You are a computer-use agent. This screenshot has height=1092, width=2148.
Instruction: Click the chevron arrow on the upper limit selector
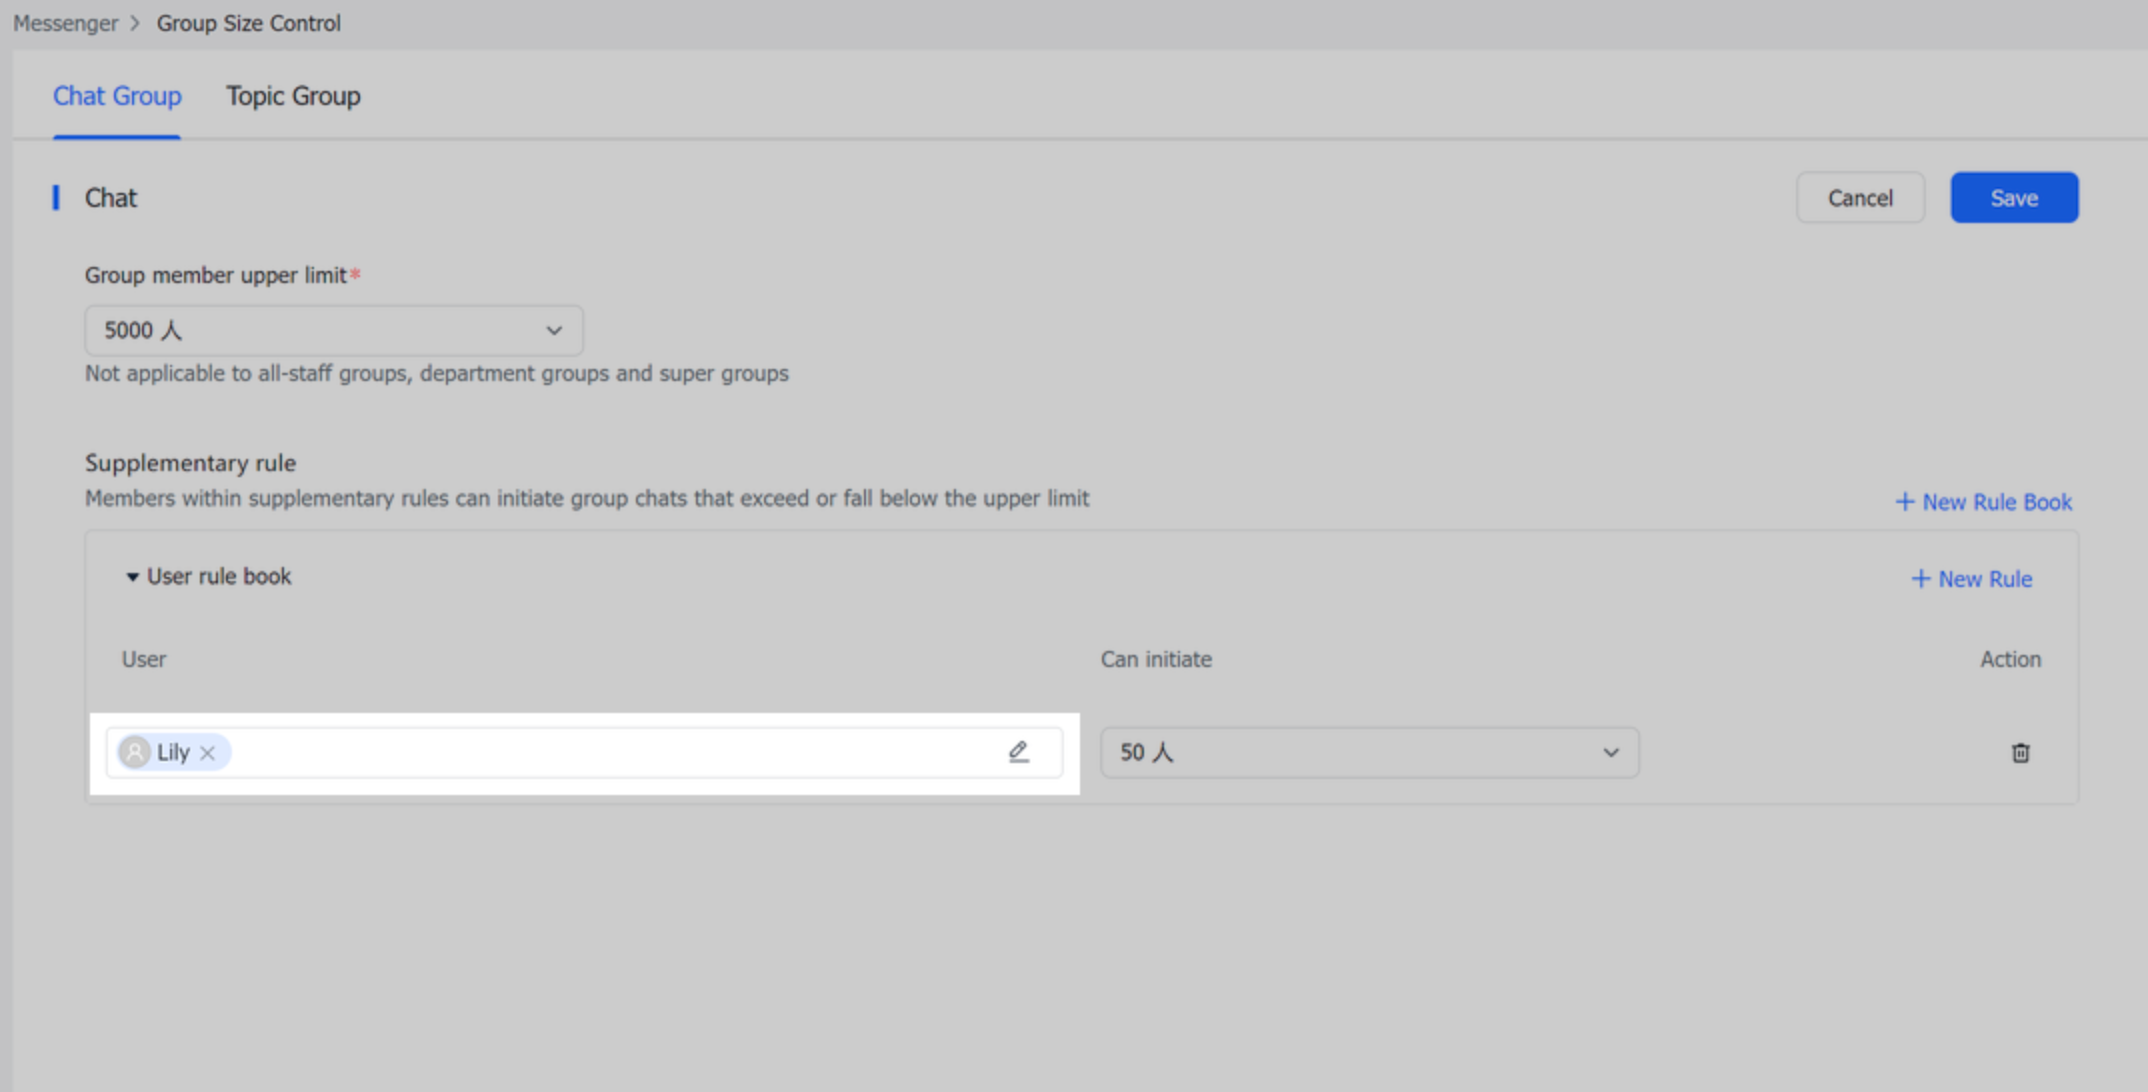tap(554, 330)
